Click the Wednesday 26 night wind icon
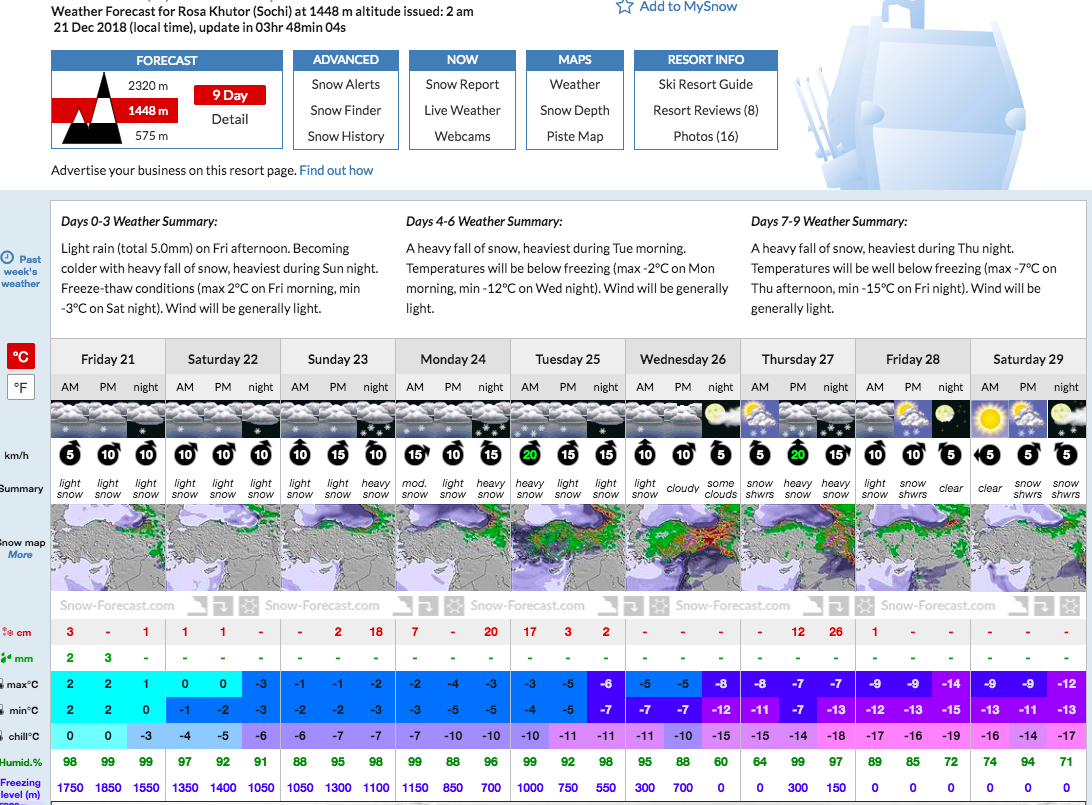1092x805 pixels. (x=721, y=455)
